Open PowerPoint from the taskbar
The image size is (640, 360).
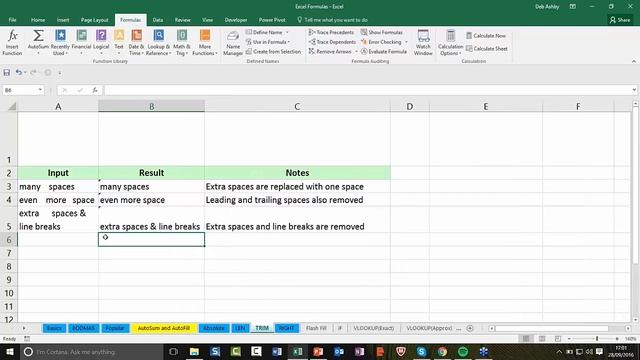pos(318,351)
